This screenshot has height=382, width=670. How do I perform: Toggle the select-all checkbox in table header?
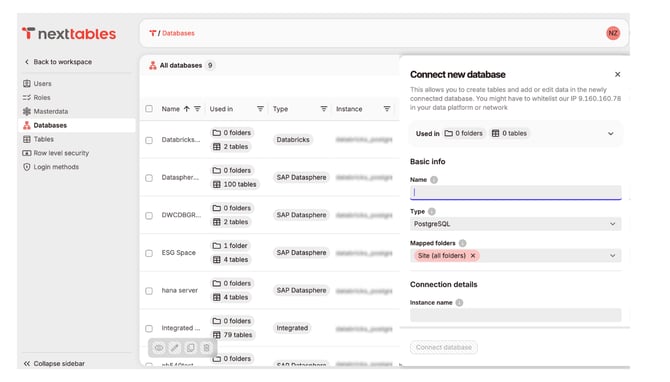[149, 109]
